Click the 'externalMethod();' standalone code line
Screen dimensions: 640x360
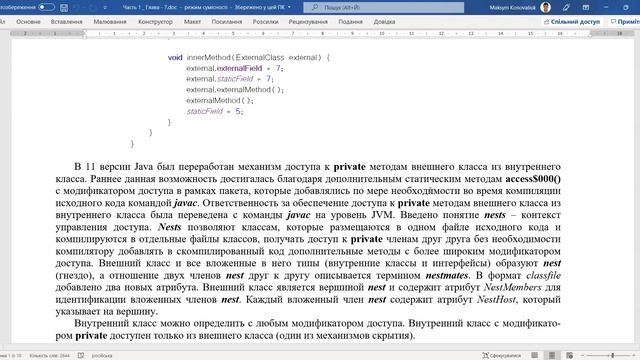click(220, 100)
